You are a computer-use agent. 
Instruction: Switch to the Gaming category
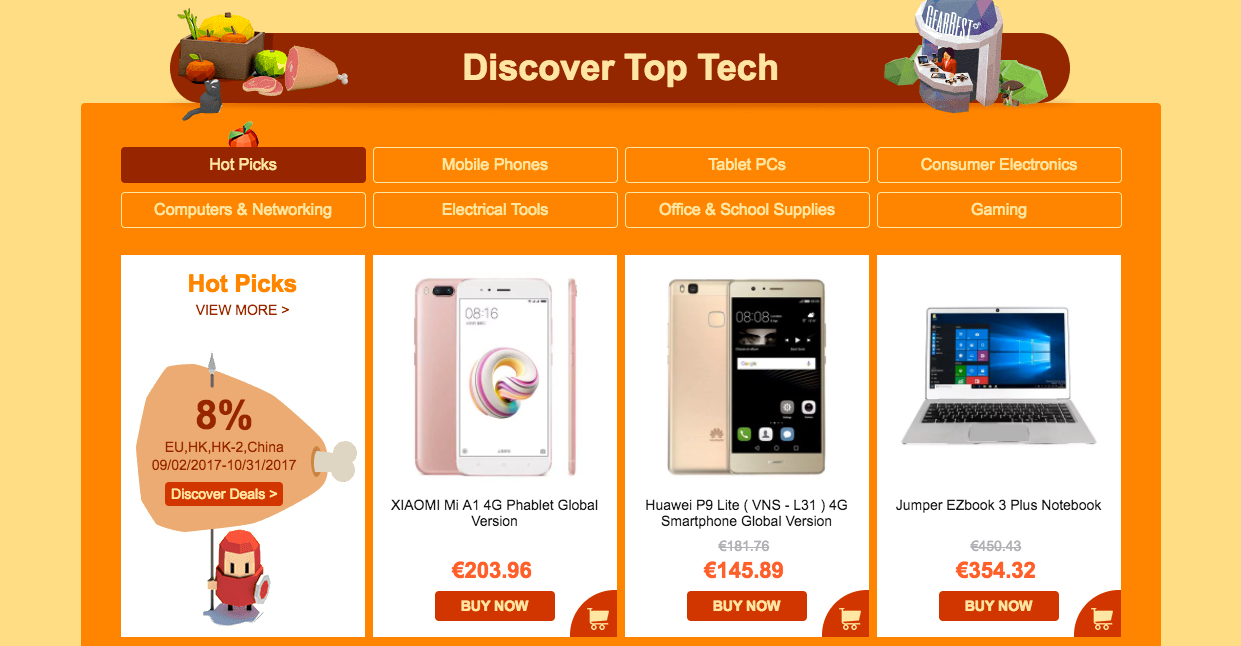pos(999,210)
